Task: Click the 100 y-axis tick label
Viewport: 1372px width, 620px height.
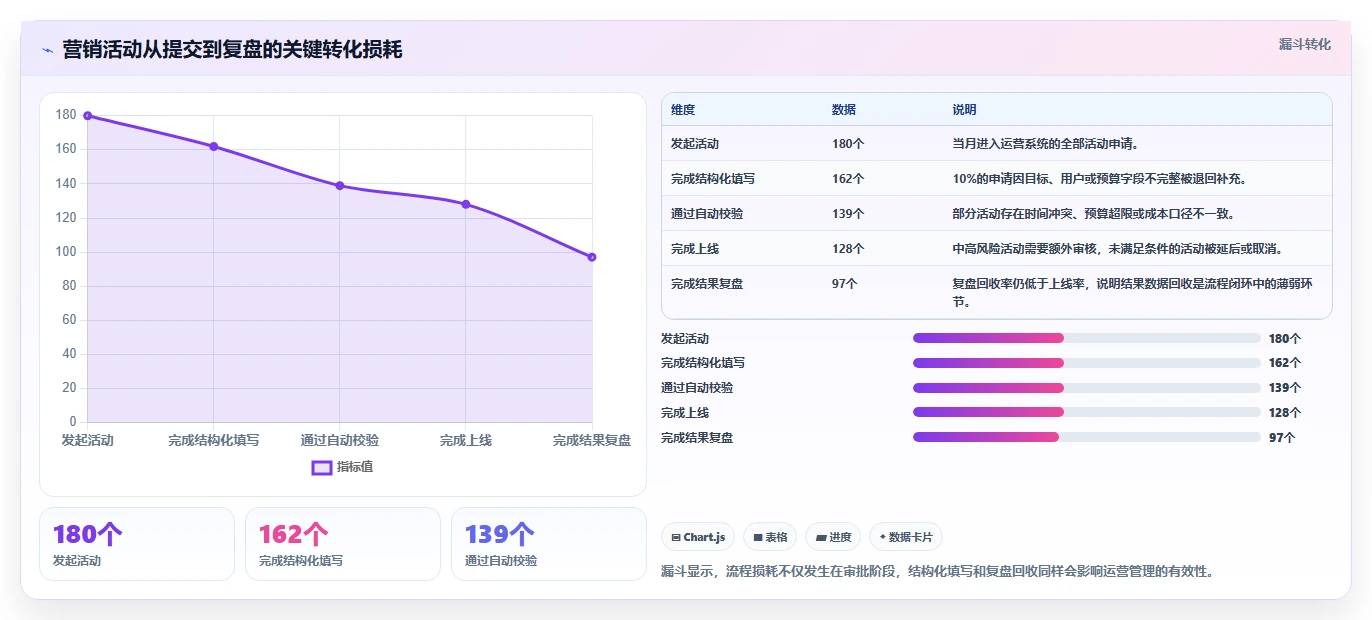Action: pyautogui.click(x=66, y=252)
